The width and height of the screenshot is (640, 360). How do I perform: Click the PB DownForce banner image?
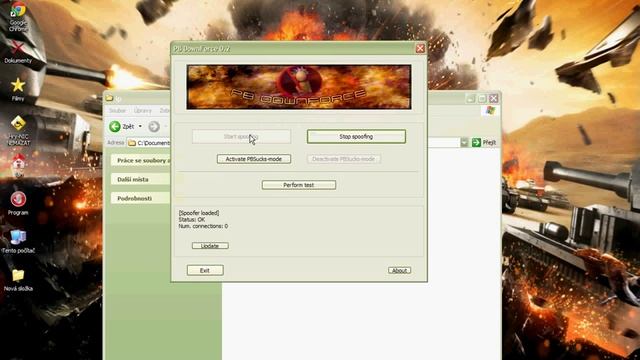[x=299, y=87]
